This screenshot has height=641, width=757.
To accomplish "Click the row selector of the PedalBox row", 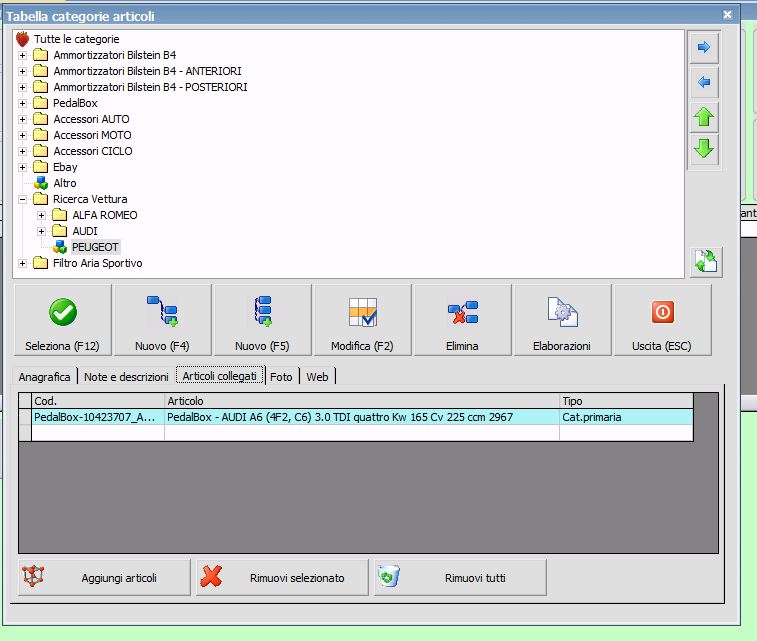I will (x=25, y=417).
